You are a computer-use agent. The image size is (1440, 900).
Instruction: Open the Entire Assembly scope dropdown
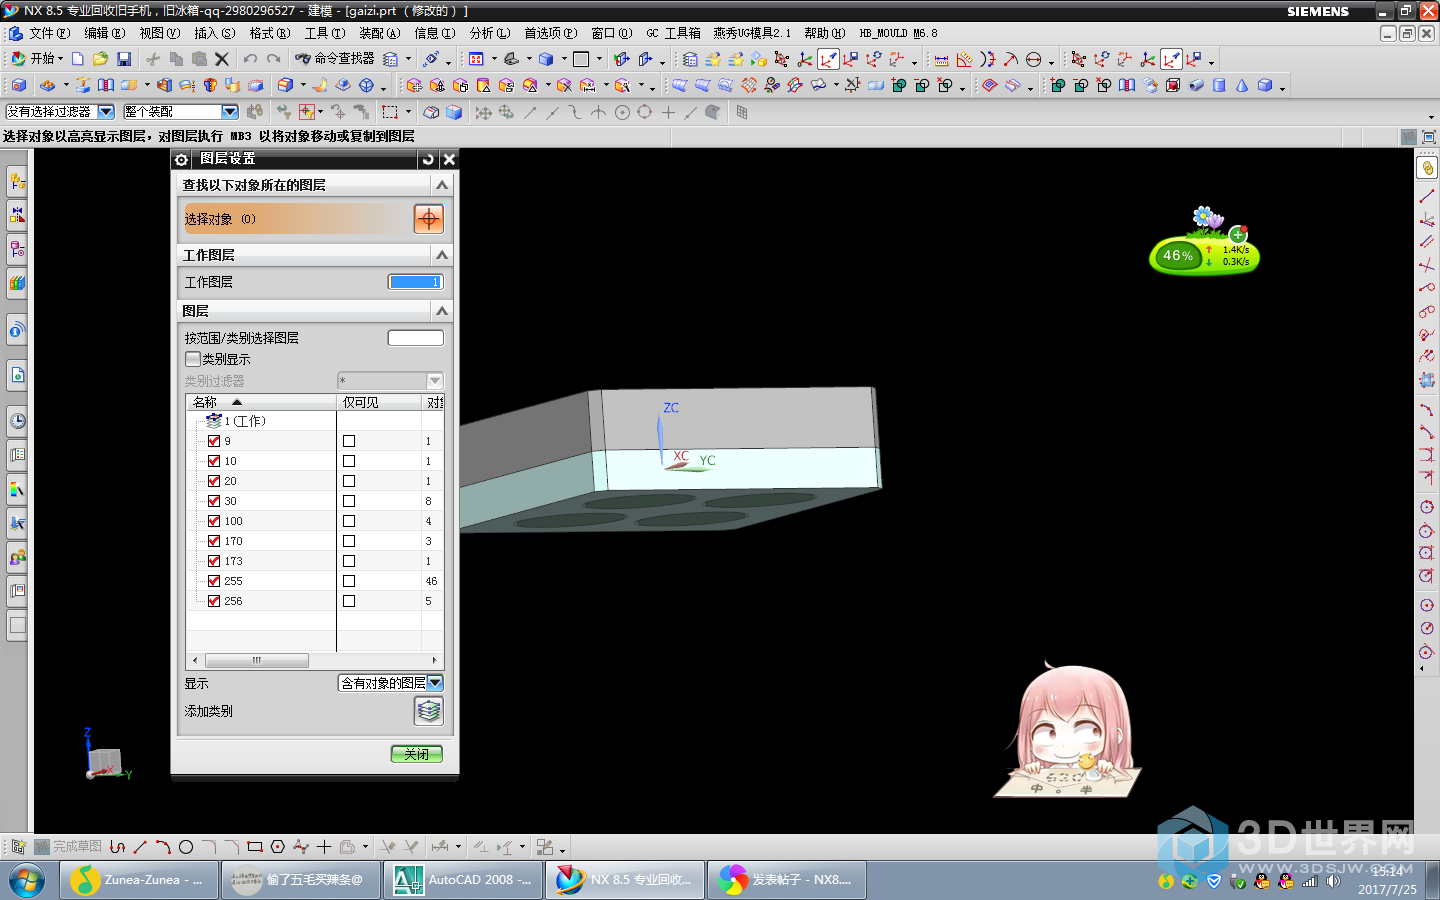(x=230, y=112)
